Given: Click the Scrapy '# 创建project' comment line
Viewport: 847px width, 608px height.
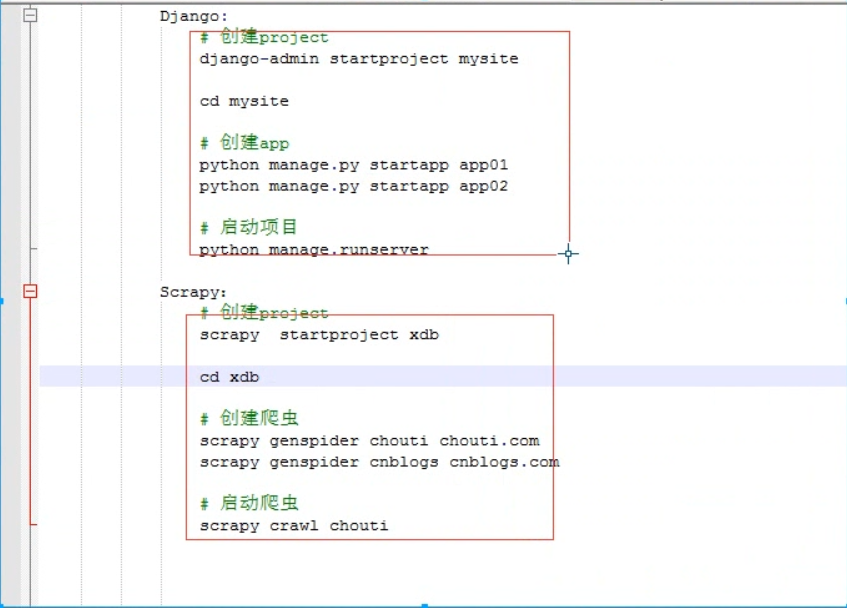Looking at the screenshot, I should [x=264, y=313].
